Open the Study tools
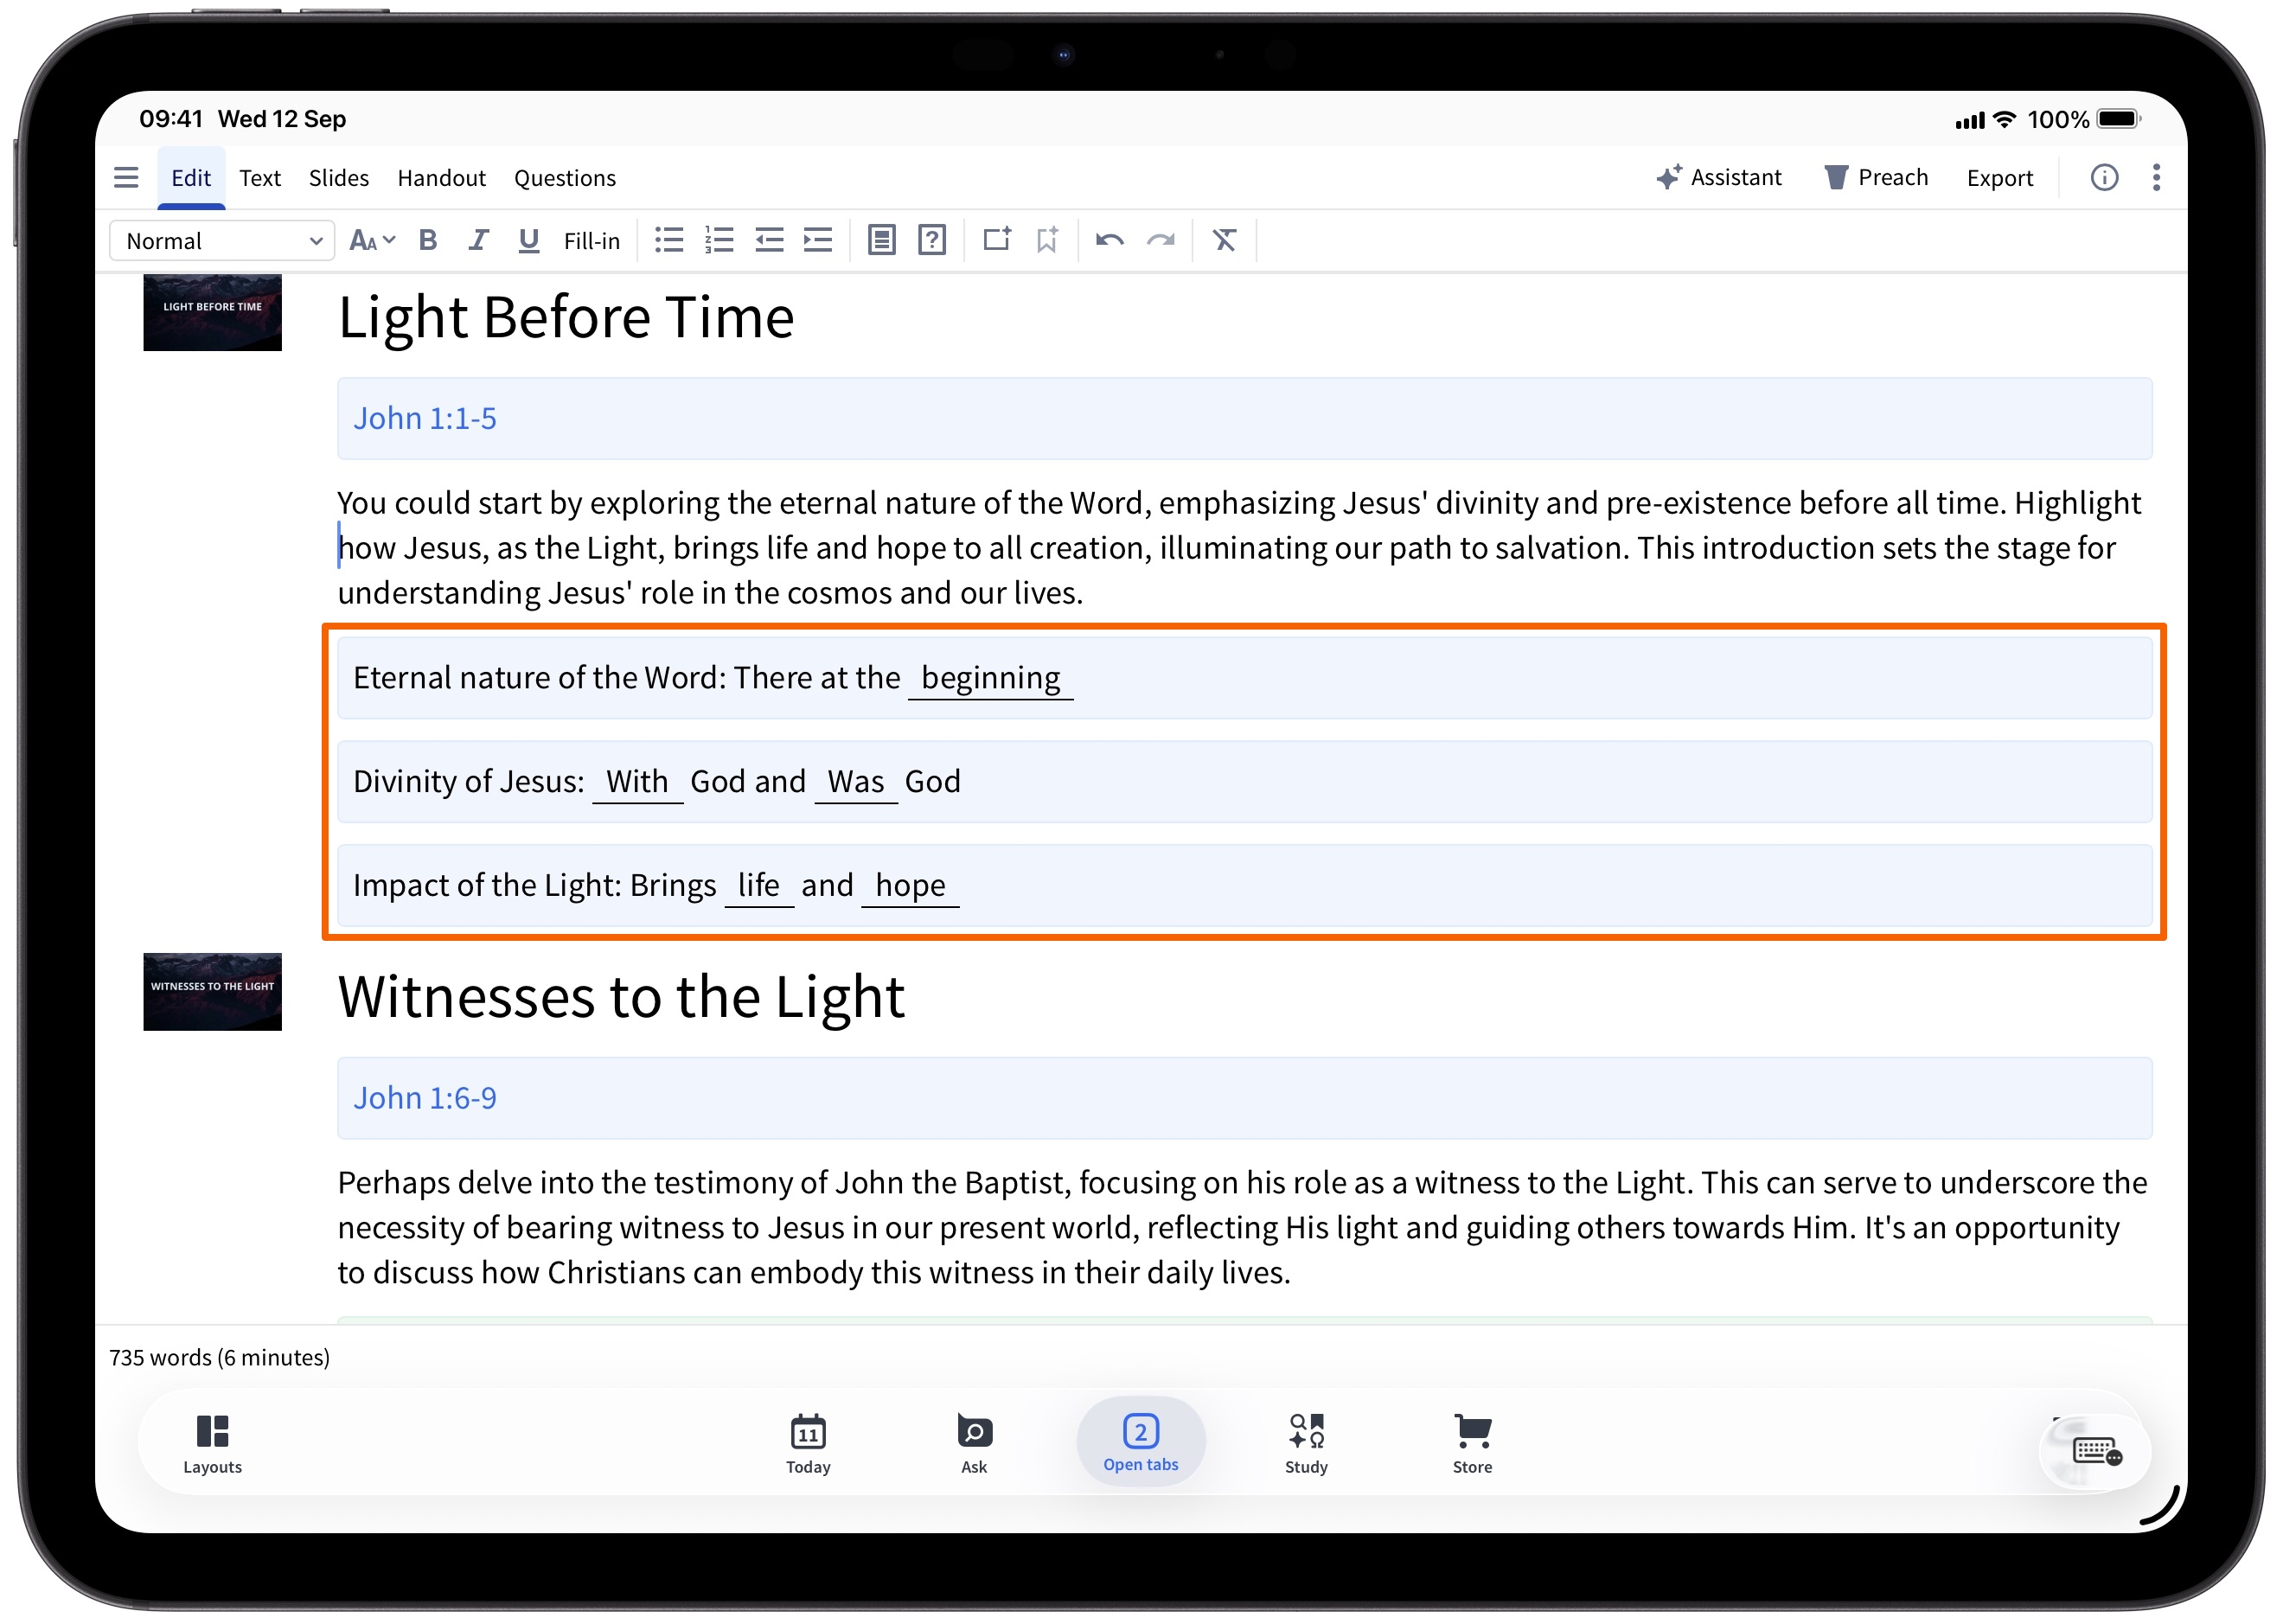The width and height of the screenshot is (2283, 1624). 1306,1444
